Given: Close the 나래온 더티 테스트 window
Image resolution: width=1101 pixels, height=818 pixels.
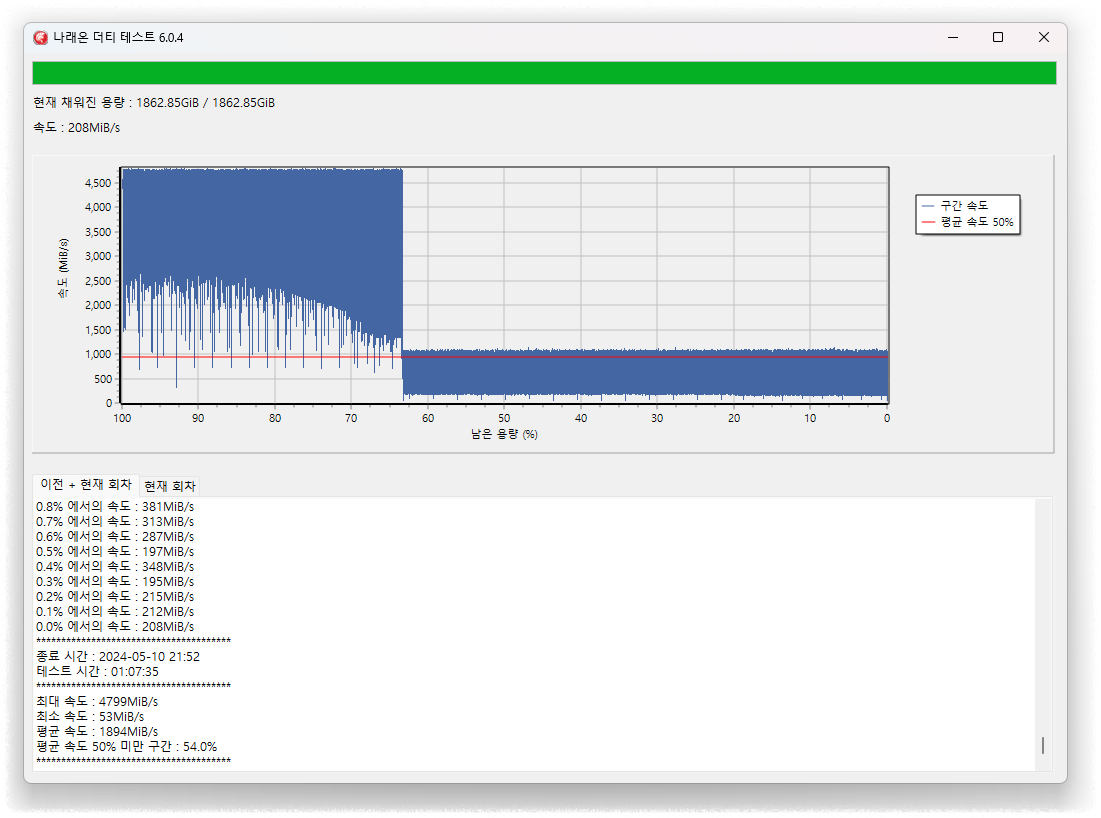Looking at the screenshot, I should tap(1043, 37).
